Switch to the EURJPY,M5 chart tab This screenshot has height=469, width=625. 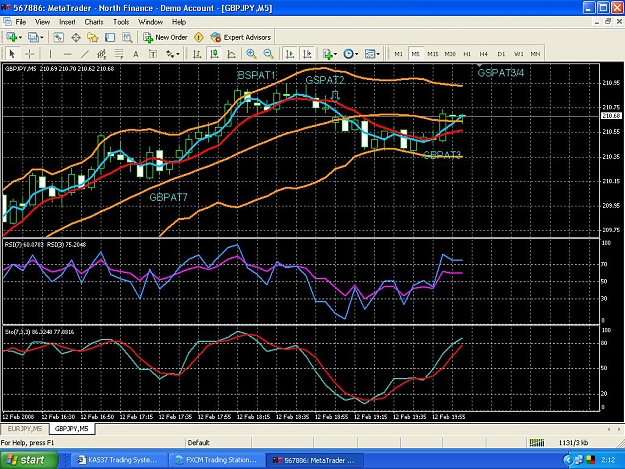[25, 429]
